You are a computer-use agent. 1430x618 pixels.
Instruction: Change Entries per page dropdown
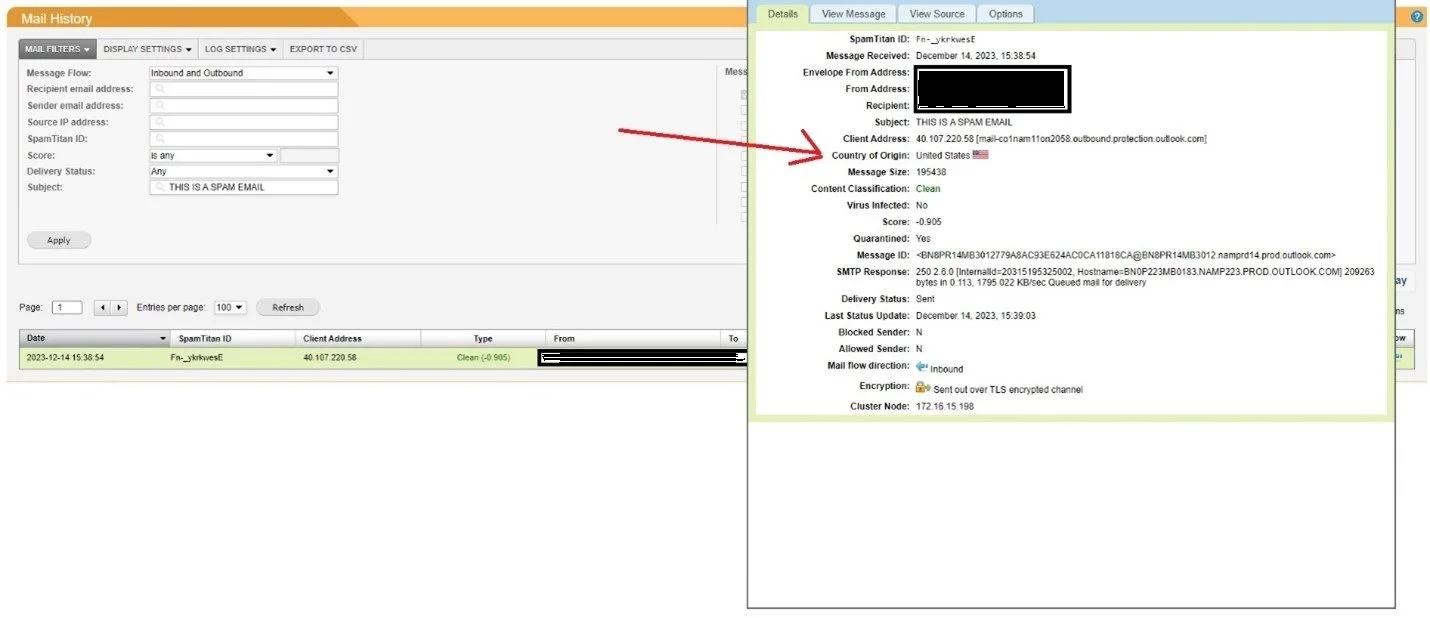tap(230, 308)
